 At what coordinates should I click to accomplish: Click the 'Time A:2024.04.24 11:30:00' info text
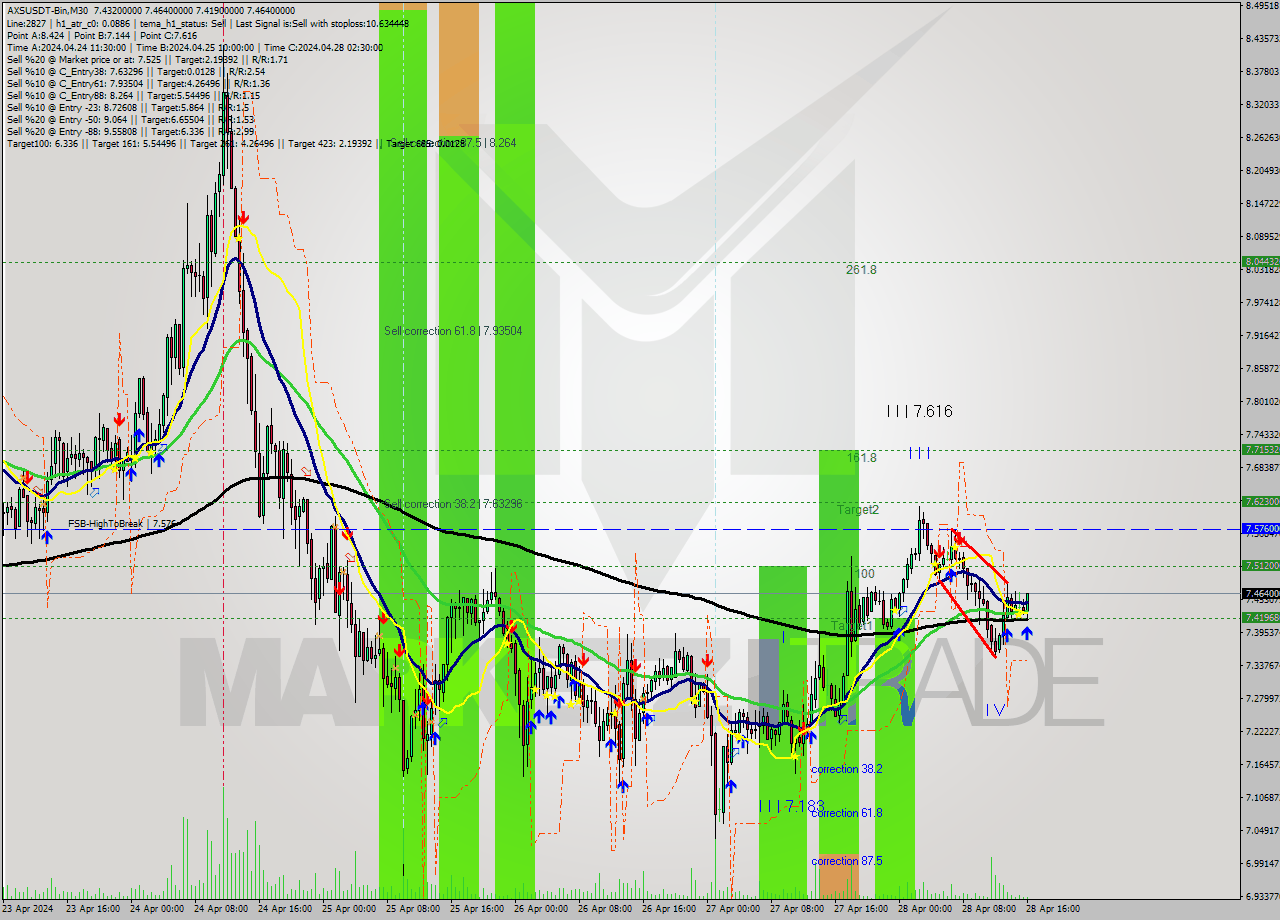(66, 48)
